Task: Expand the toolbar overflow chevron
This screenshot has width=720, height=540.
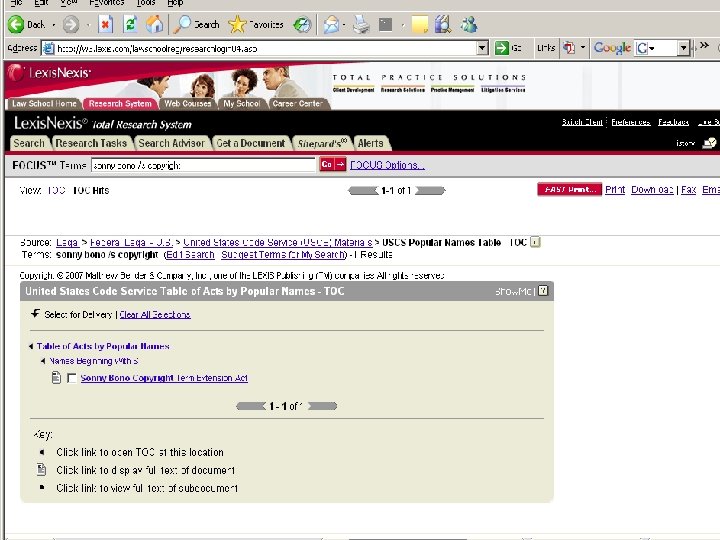Action: (x=704, y=45)
